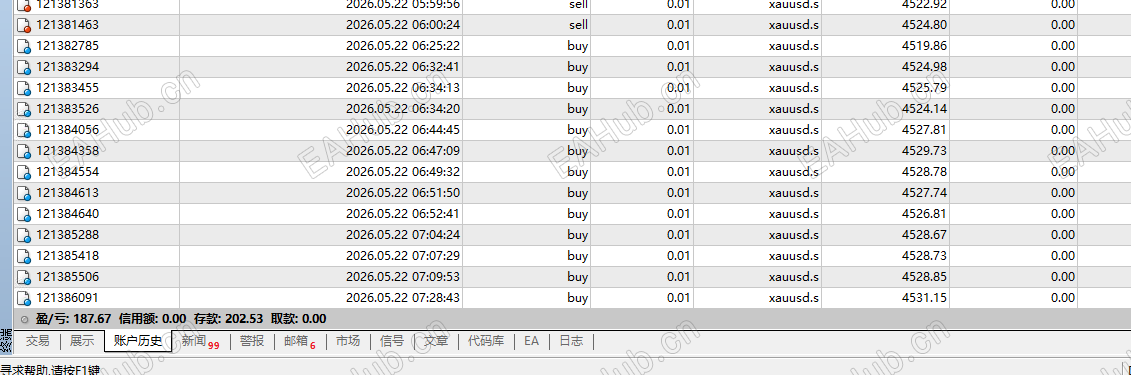1131x375 pixels.
Task: Click symbol xauusd.s in order 121385288 row
Action: [793, 235]
